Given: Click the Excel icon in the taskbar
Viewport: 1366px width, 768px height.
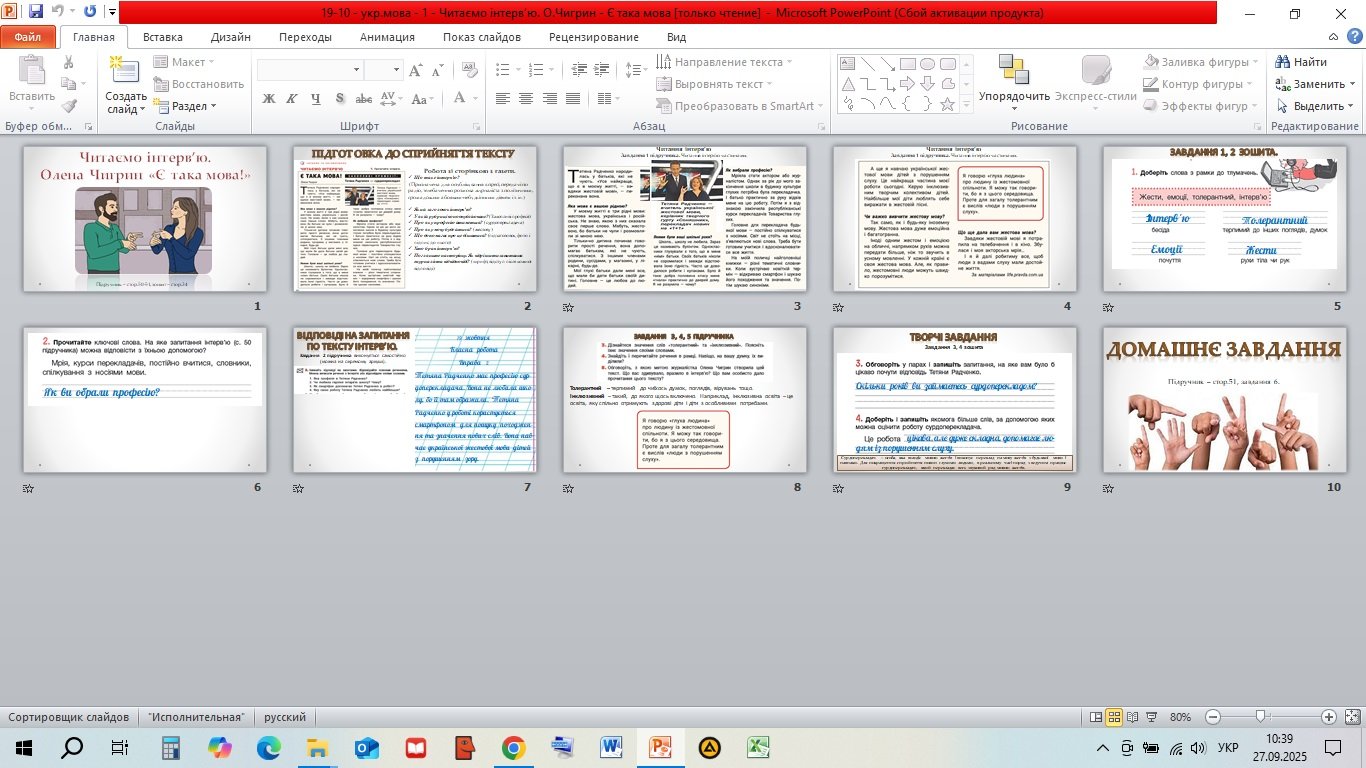Looking at the screenshot, I should 759,747.
